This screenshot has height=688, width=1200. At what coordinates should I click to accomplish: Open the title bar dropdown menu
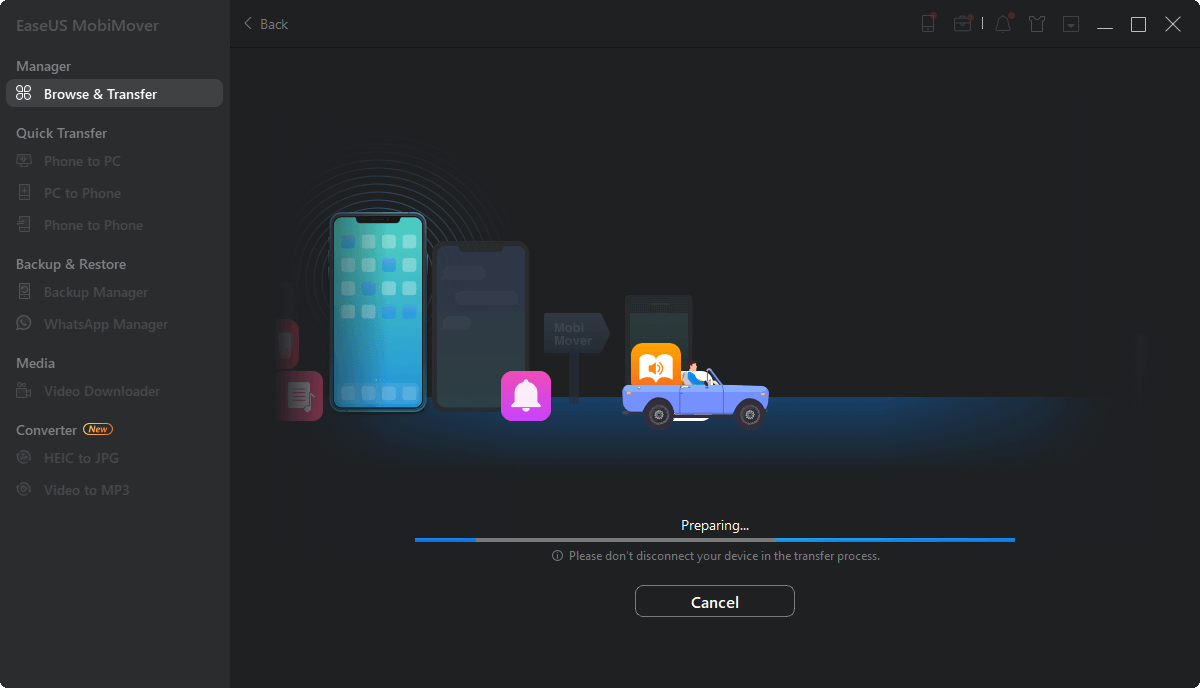pyautogui.click(x=1071, y=24)
